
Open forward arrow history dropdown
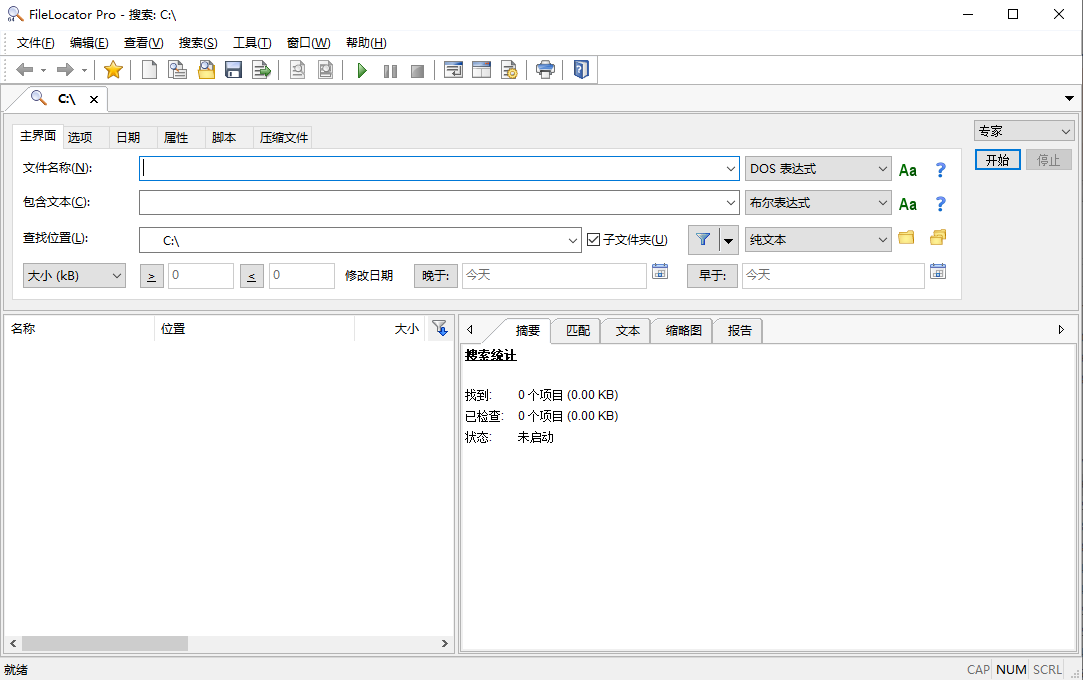84,70
